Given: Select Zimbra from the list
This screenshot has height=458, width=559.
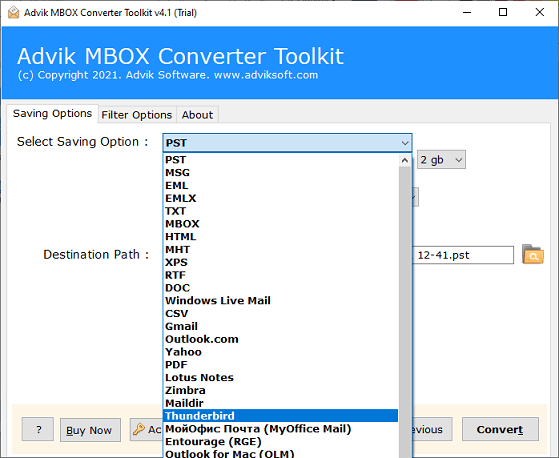Looking at the screenshot, I should point(281,390).
